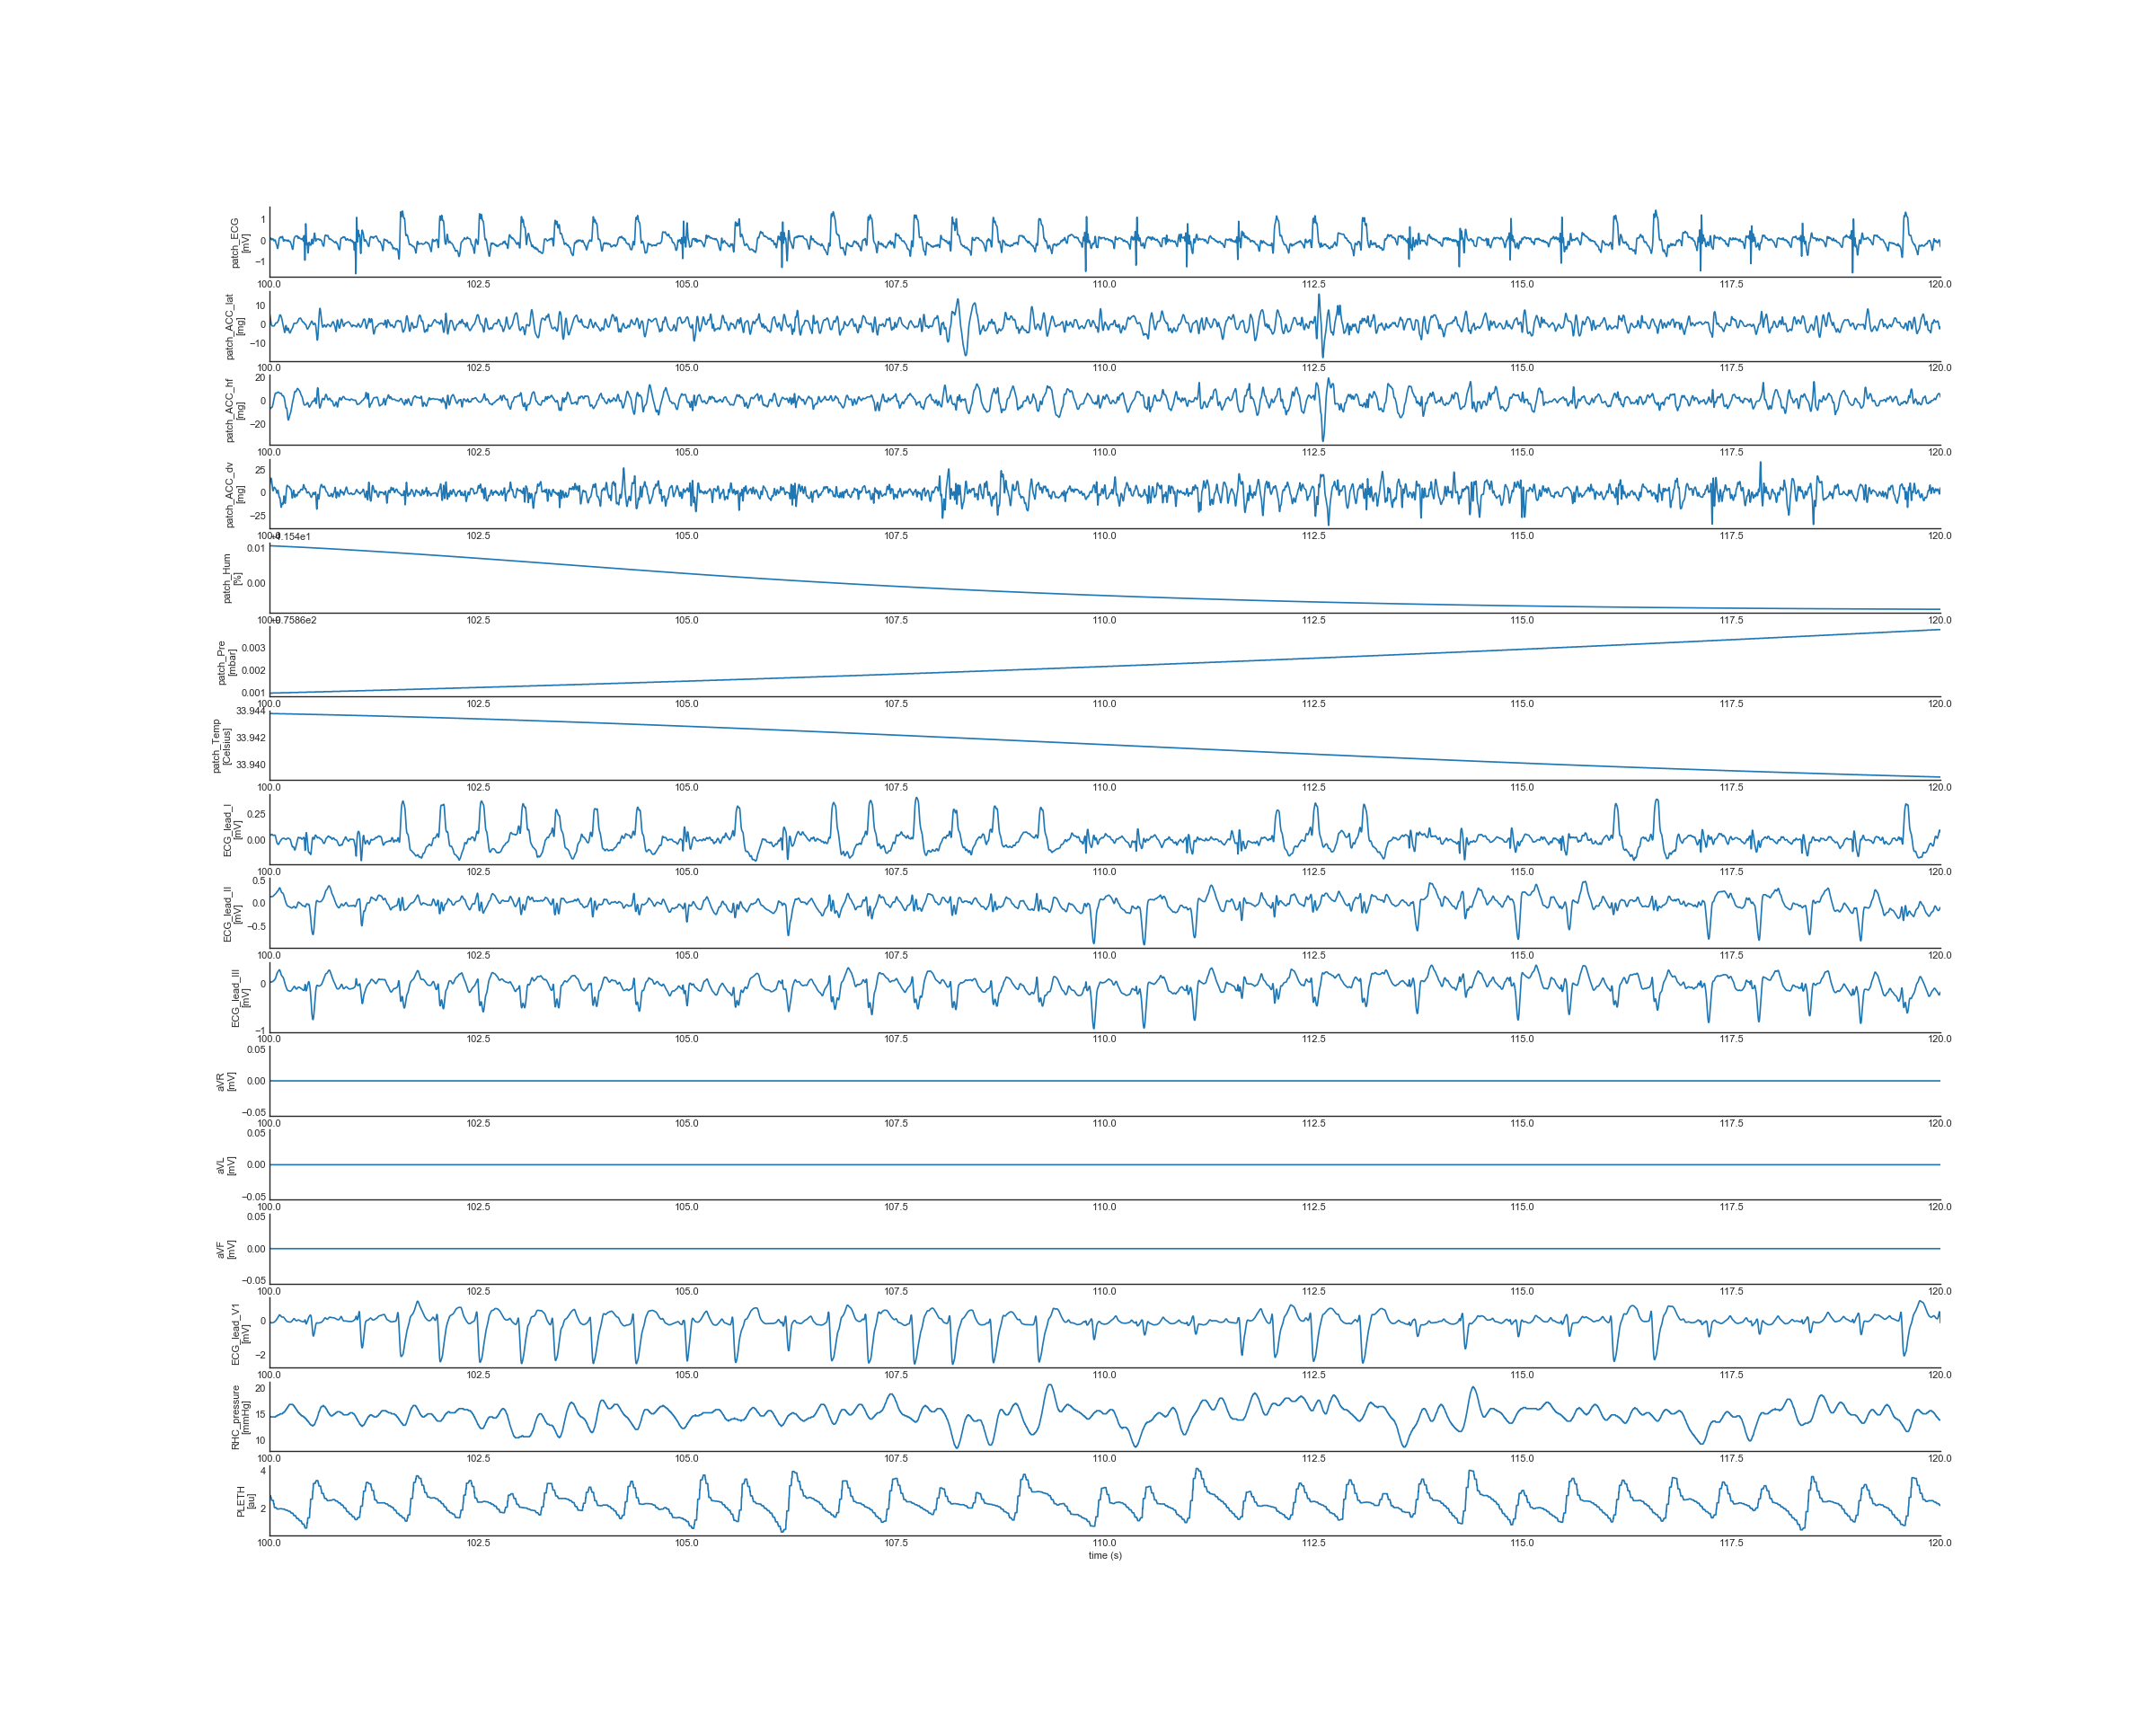This screenshot has height=1725, width=2156.
Task: Click the patch_Hum axis label
Action: point(231,578)
